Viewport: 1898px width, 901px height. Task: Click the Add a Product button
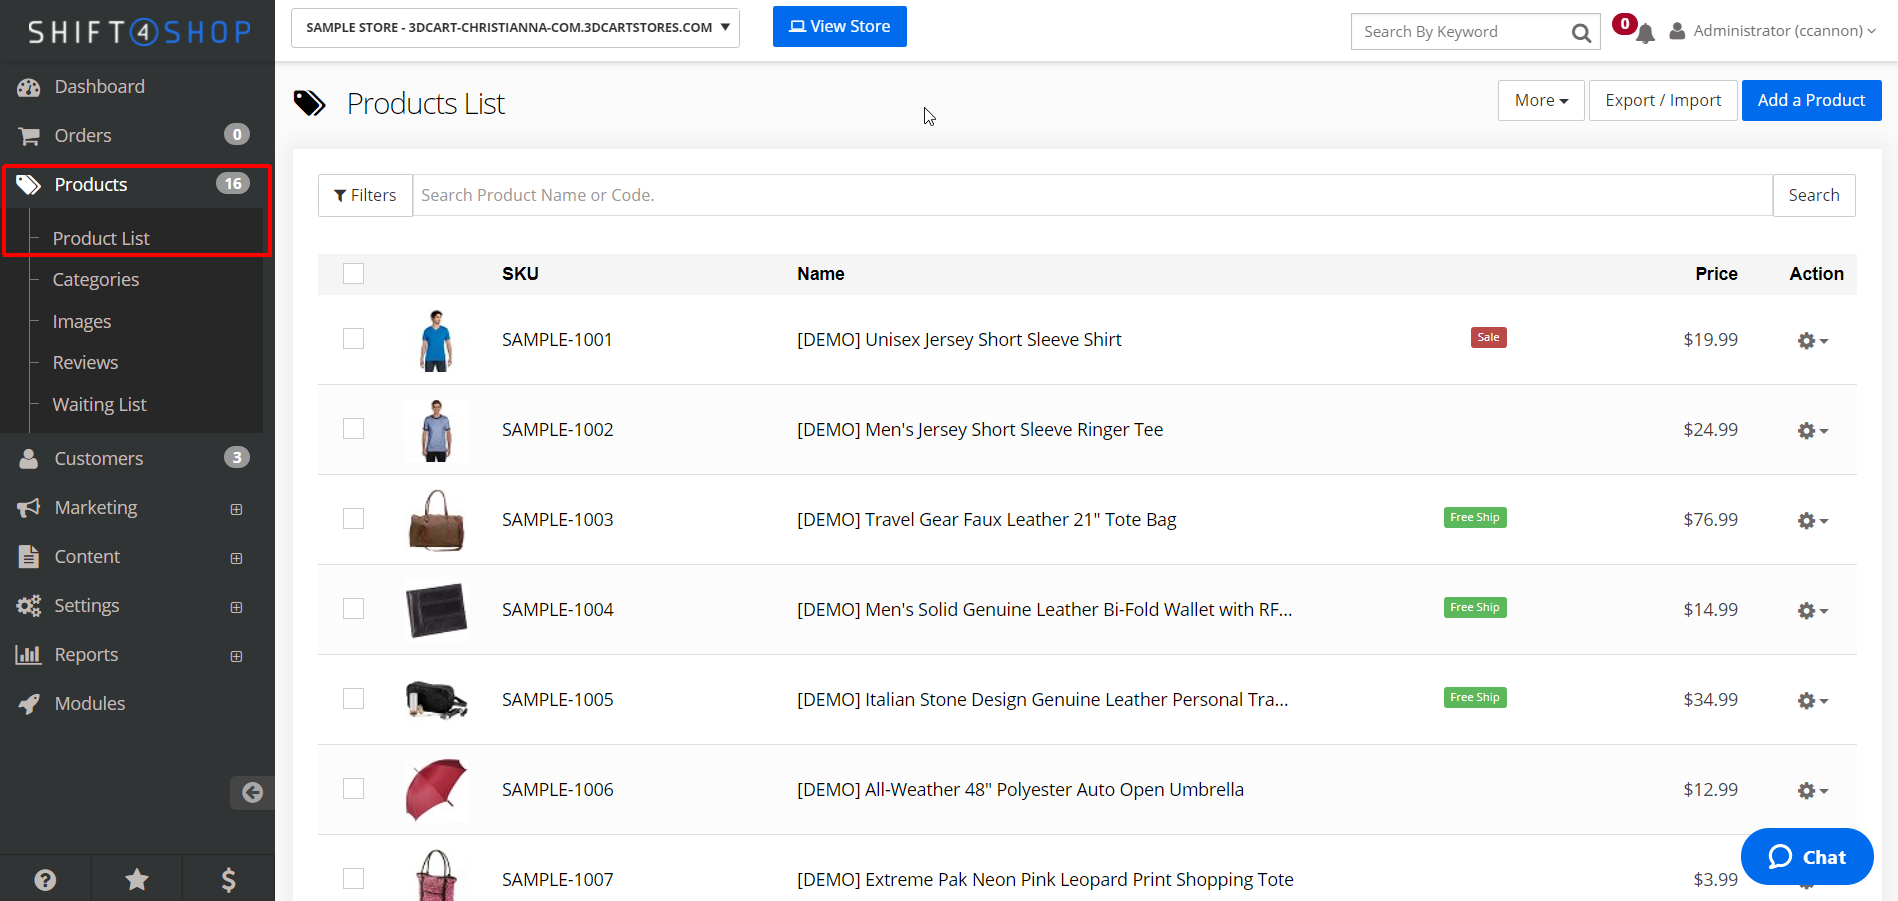(1811, 100)
